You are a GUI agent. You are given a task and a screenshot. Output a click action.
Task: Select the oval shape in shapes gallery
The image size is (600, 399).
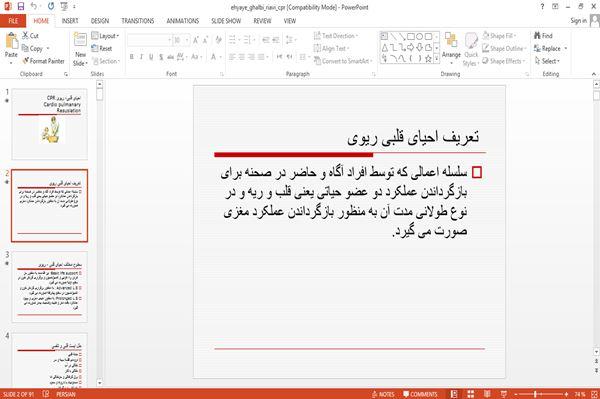point(419,37)
